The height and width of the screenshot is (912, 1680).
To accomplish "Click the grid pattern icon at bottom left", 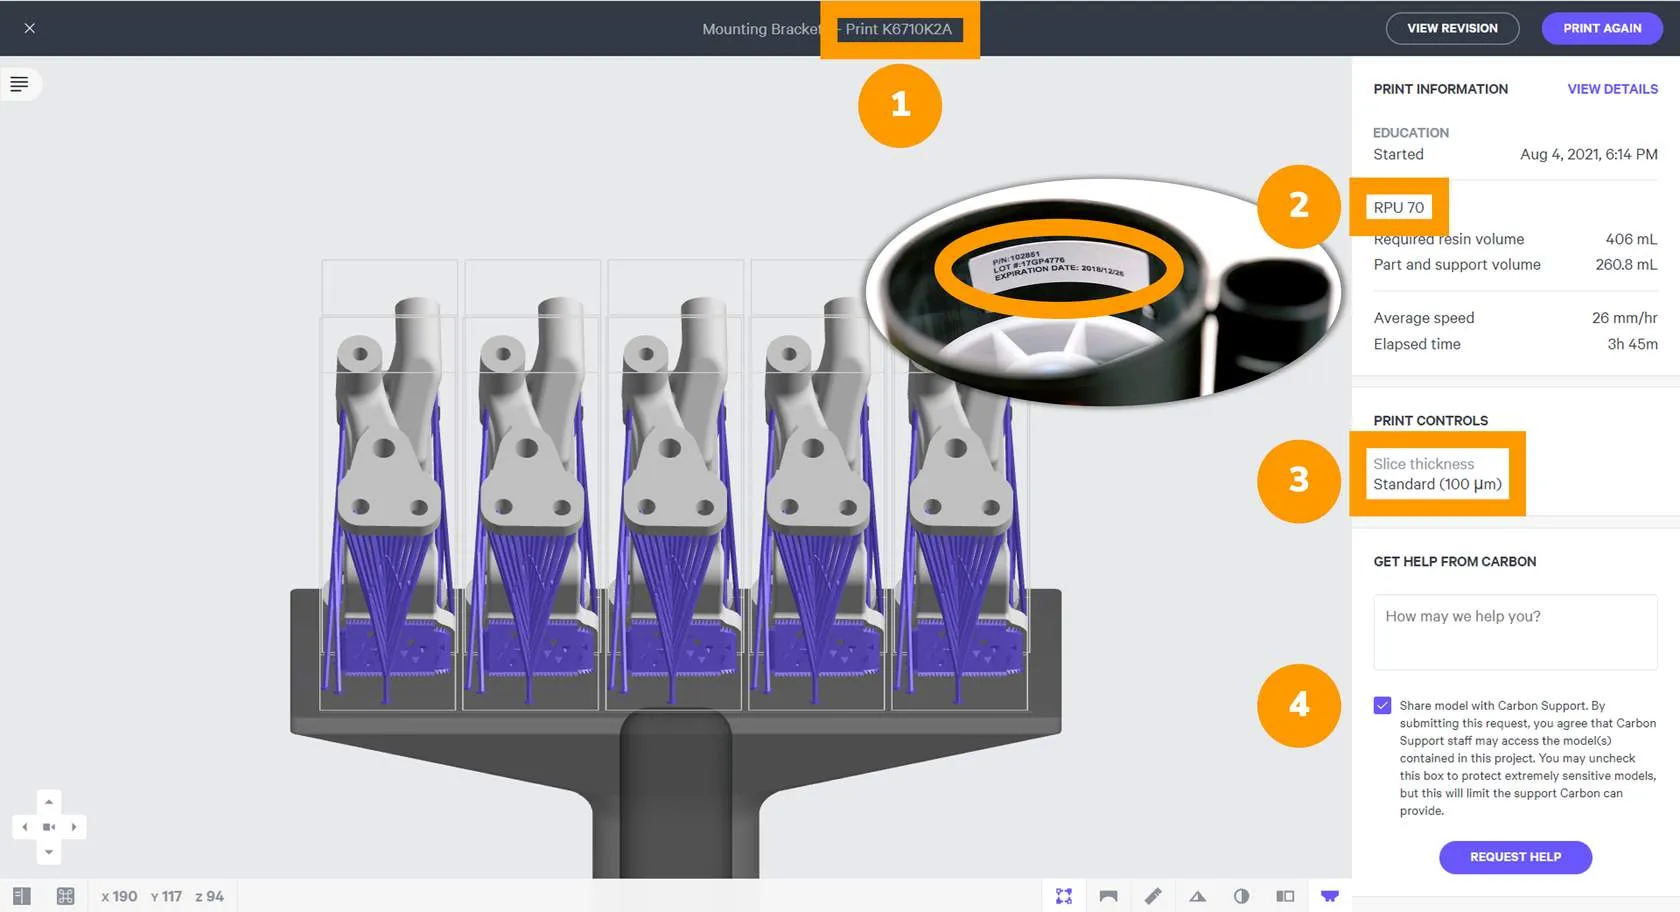I will 66,896.
